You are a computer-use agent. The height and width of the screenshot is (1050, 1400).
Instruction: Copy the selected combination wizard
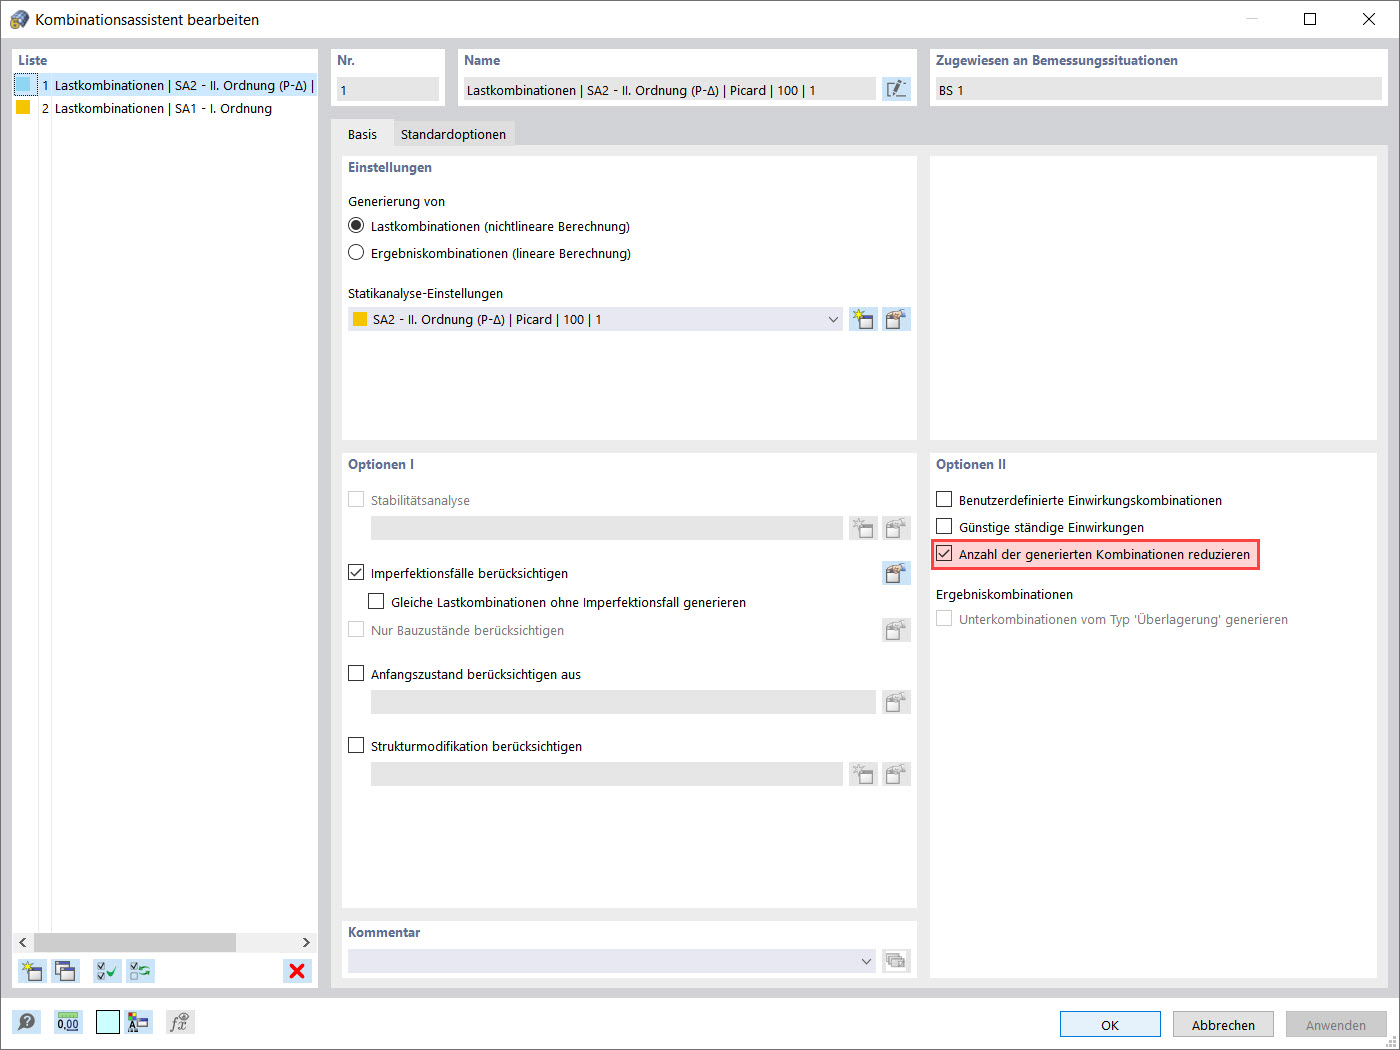pyautogui.click(x=65, y=971)
